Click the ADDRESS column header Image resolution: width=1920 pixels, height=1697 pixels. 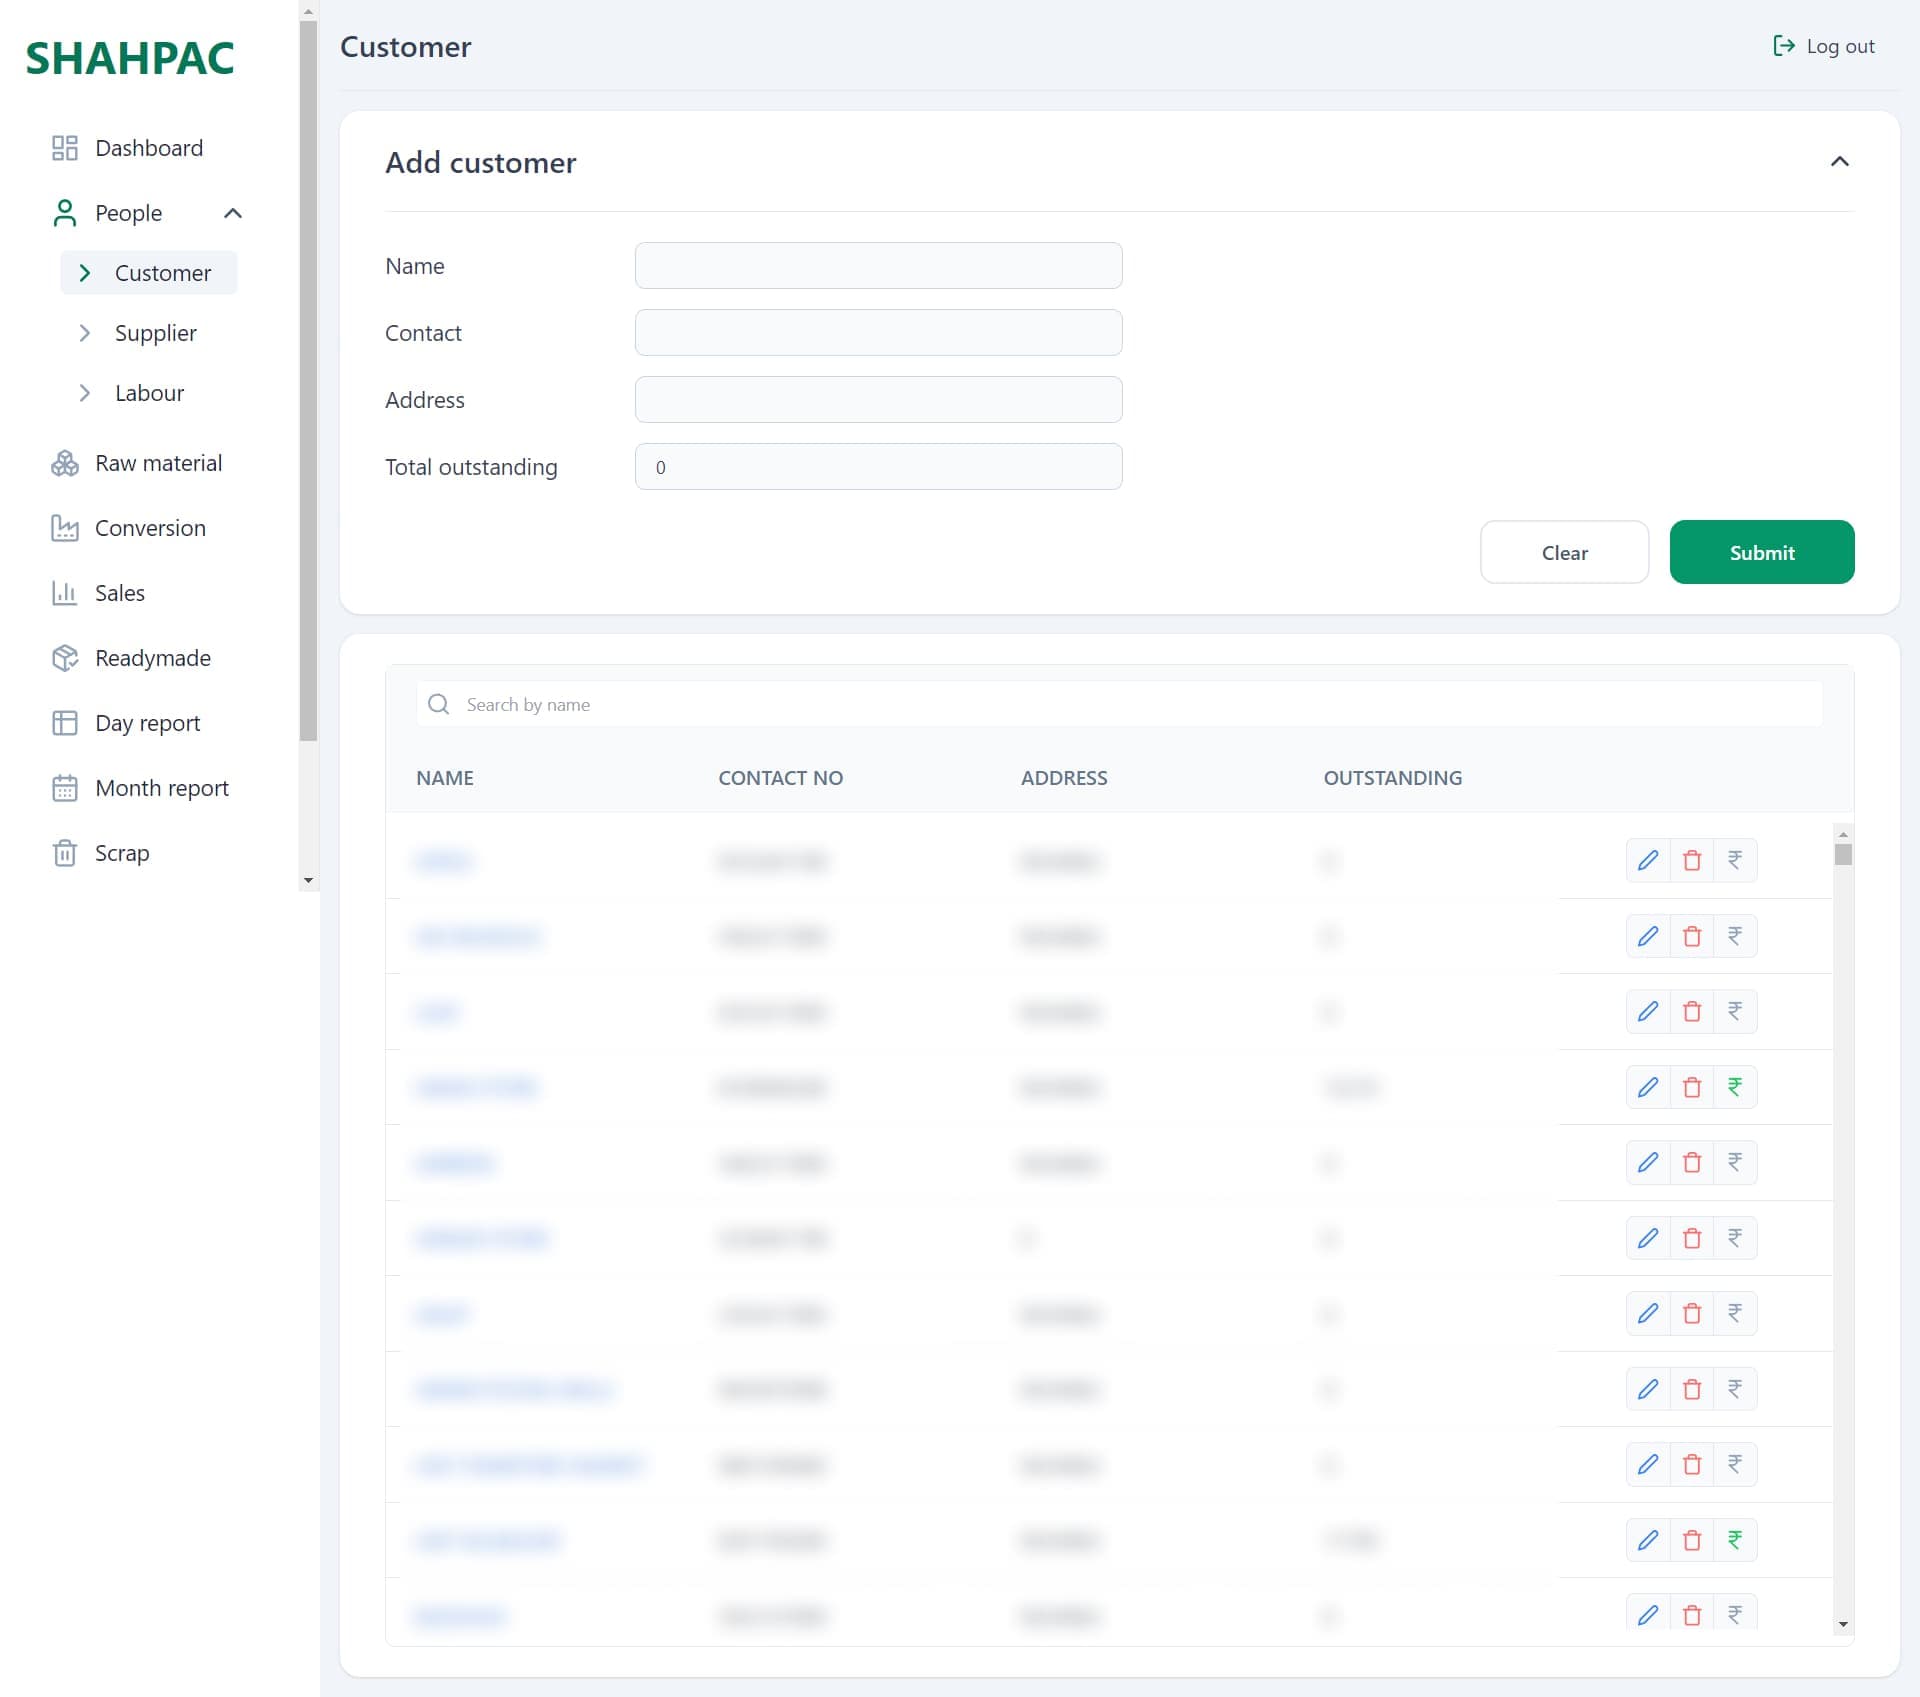point(1064,778)
